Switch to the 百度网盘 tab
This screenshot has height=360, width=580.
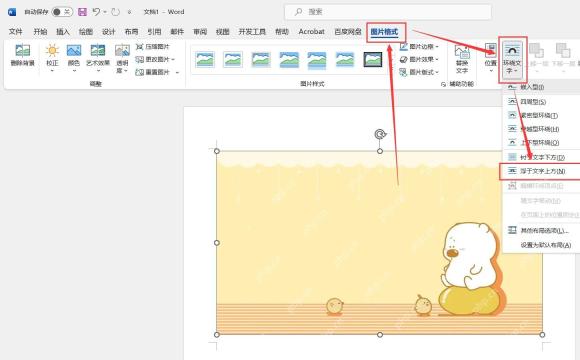[348, 32]
